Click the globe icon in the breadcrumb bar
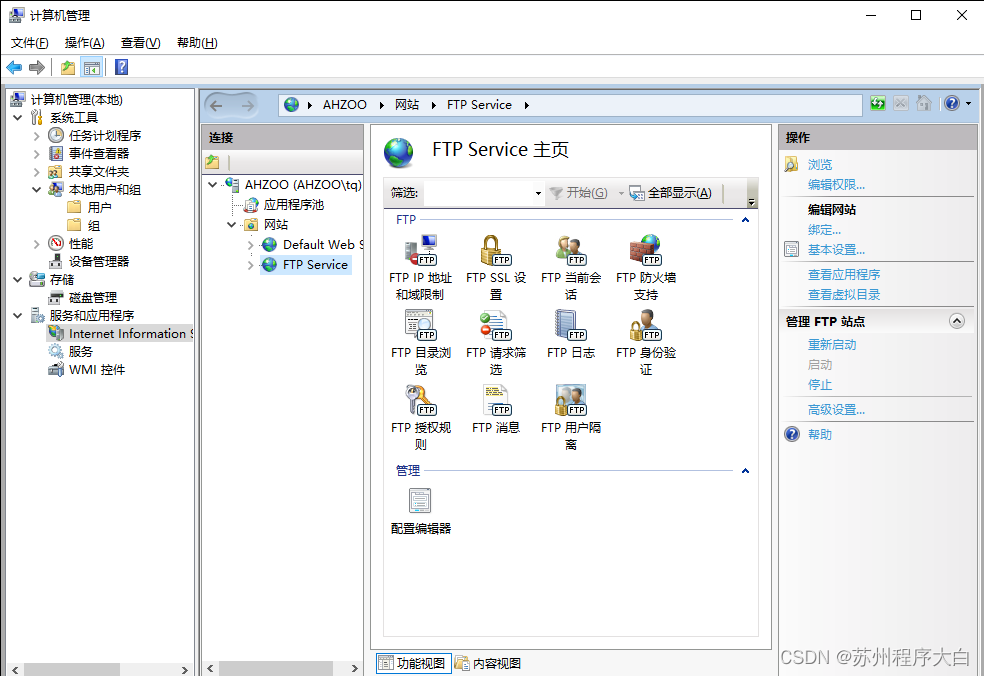 (x=291, y=105)
